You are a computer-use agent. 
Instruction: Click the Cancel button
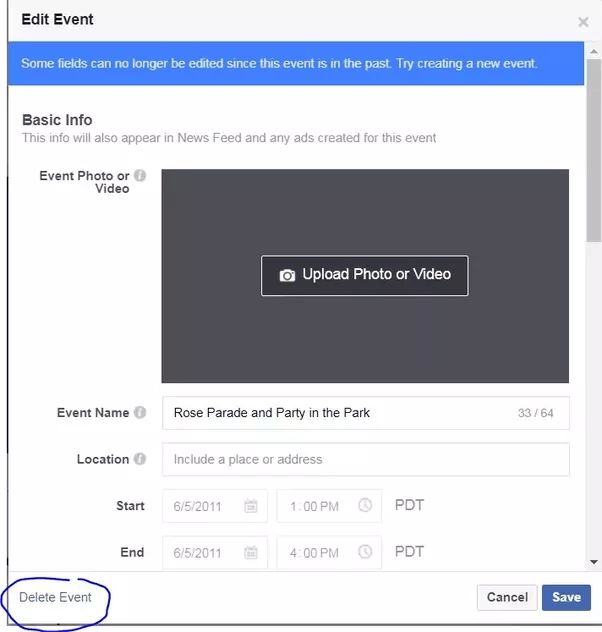507,597
